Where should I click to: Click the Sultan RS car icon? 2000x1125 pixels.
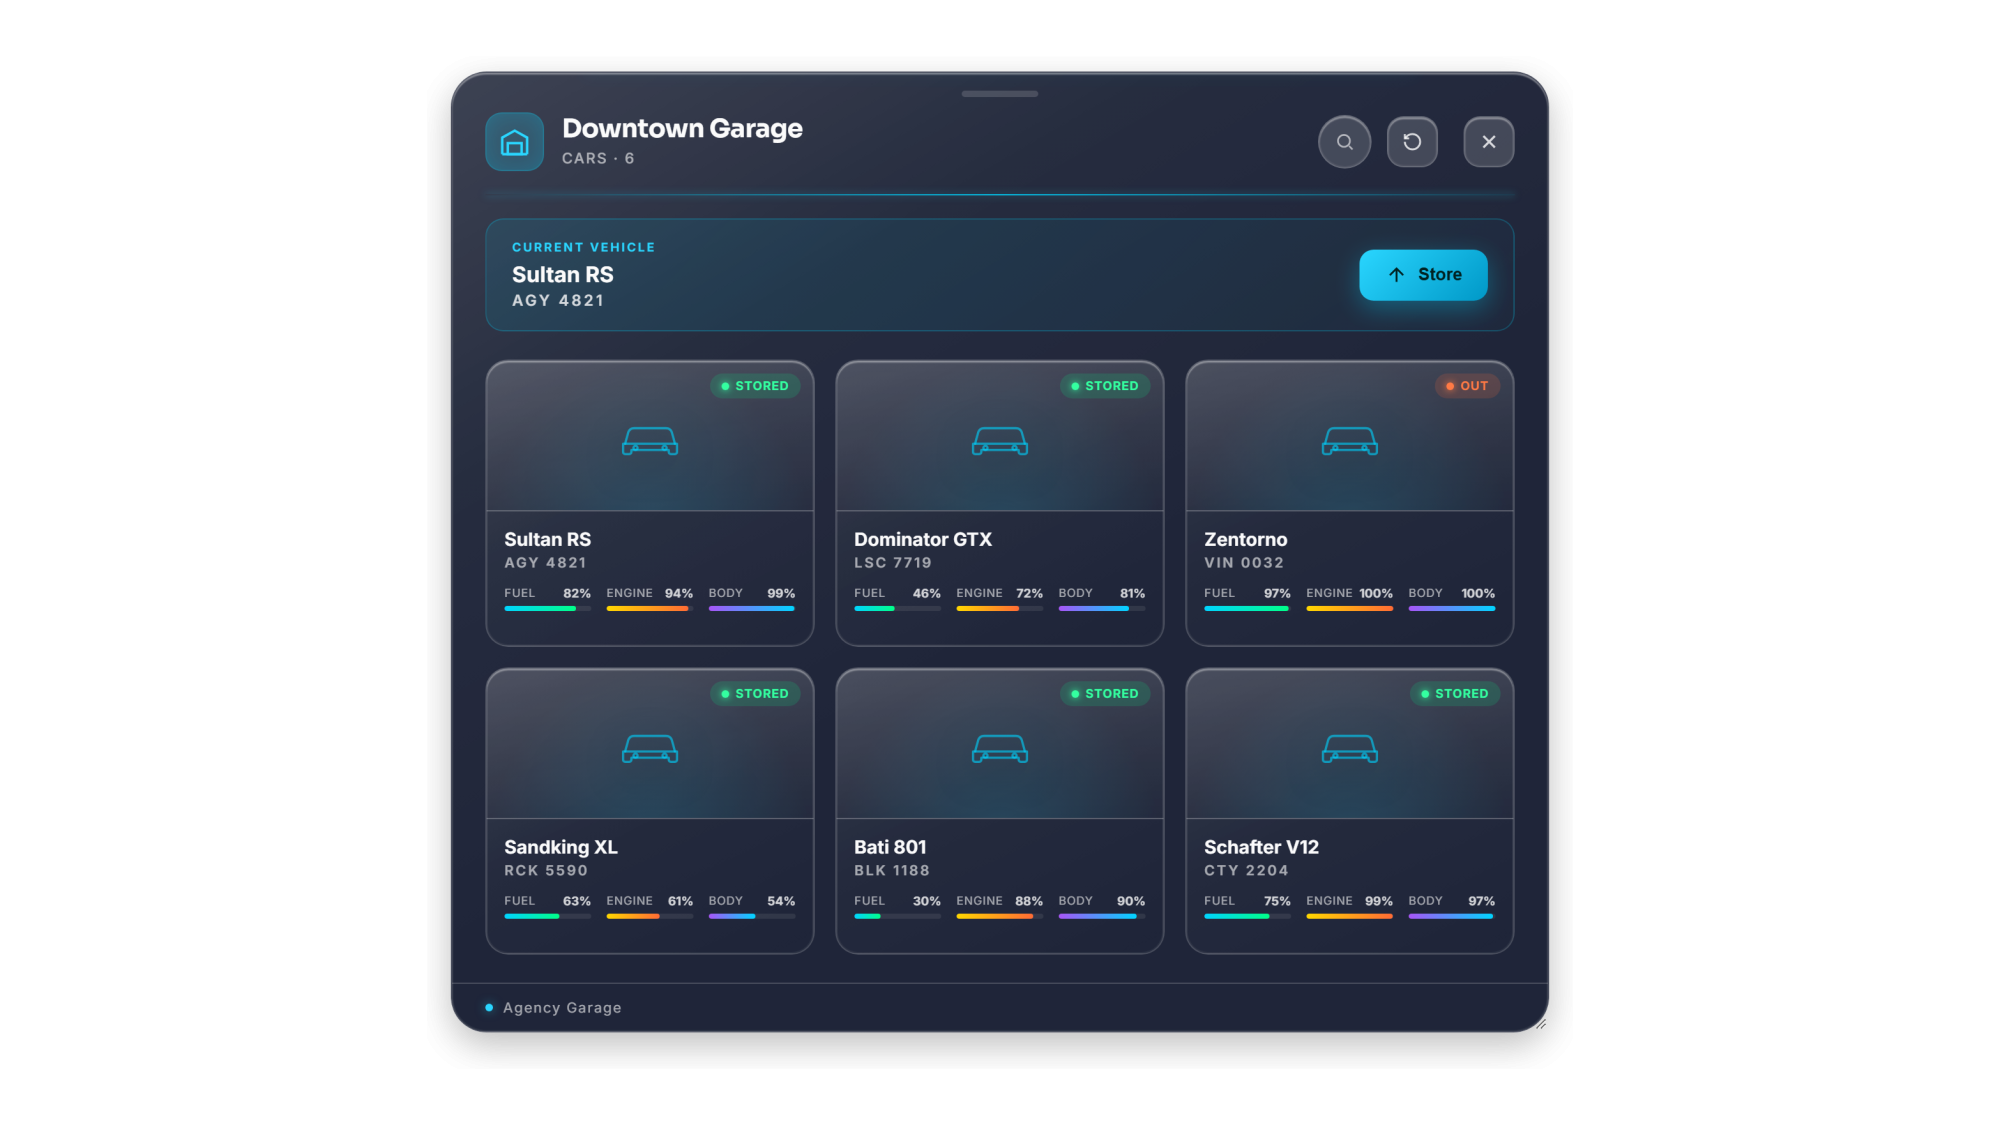tap(650, 441)
